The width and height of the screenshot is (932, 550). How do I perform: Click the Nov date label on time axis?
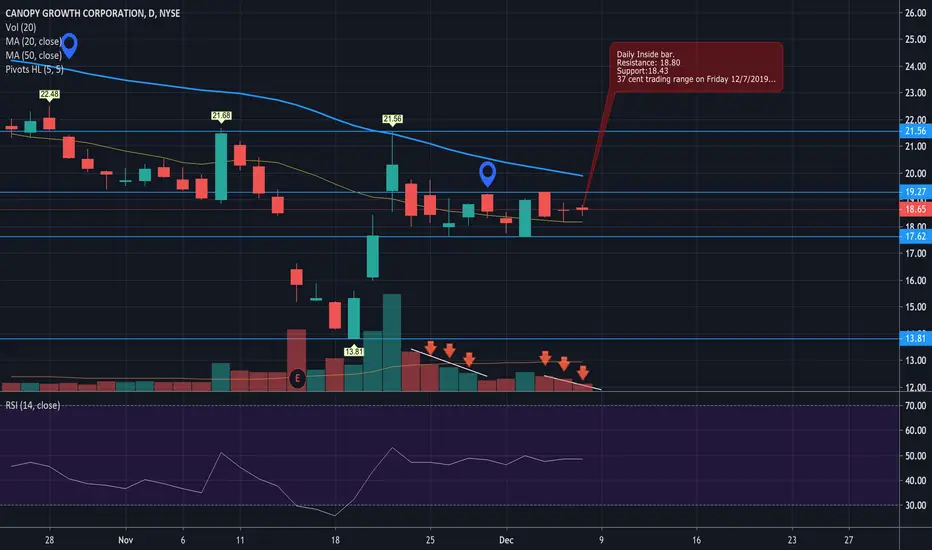click(125, 540)
